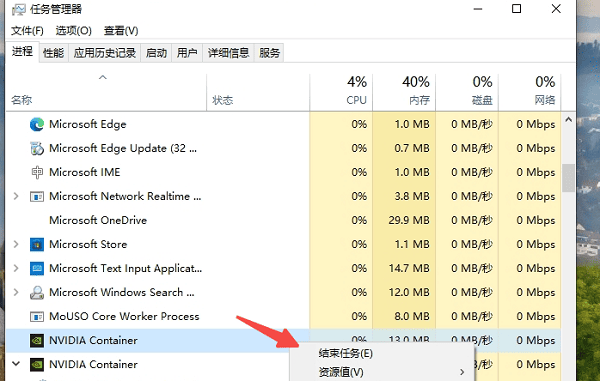This screenshot has width=600, height=381.
Task: Click the 0.7 MB memory value
Action: (412, 148)
